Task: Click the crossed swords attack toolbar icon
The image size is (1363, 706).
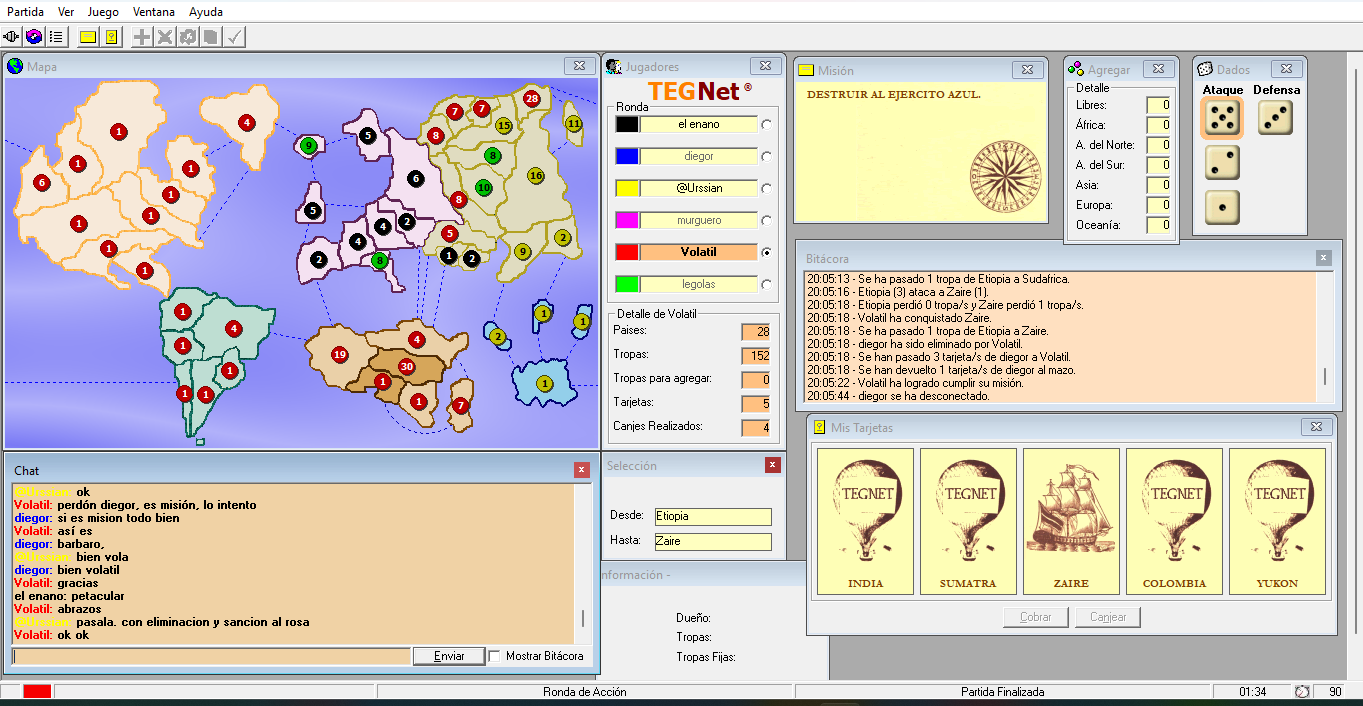Action: (165, 37)
